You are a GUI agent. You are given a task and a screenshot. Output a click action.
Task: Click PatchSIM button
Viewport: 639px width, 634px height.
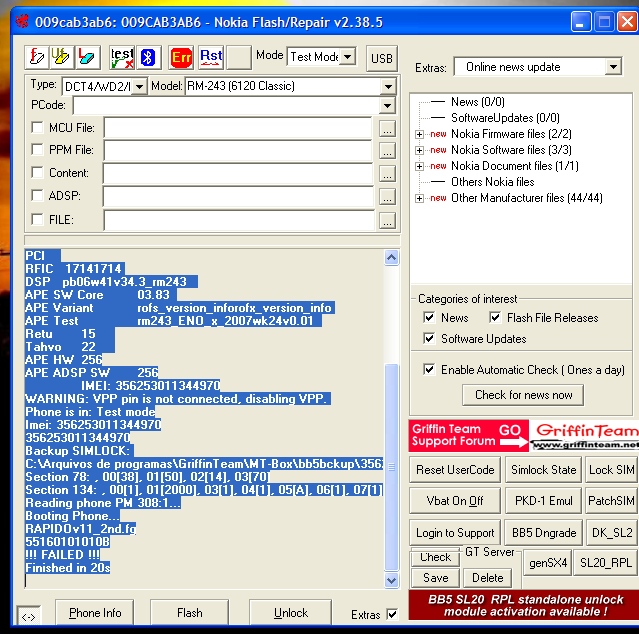coord(611,501)
